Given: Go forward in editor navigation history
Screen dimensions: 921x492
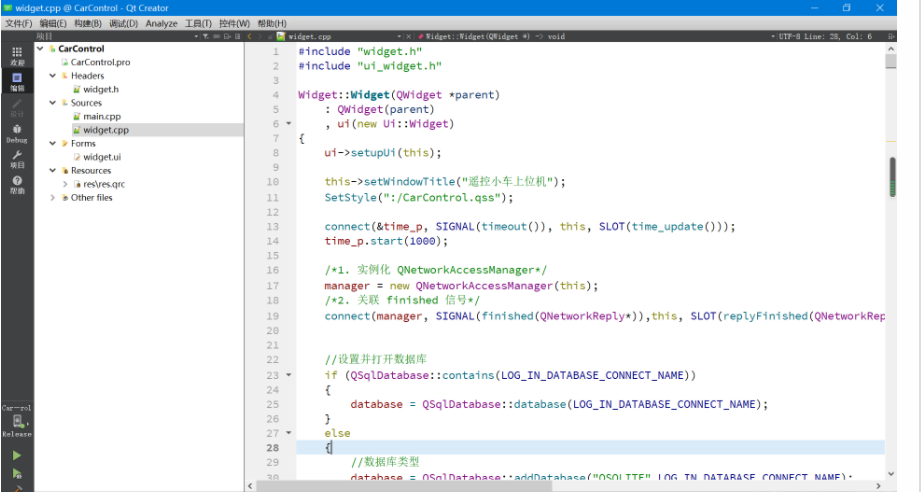Looking at the screenshot, I should click(260, 36).
